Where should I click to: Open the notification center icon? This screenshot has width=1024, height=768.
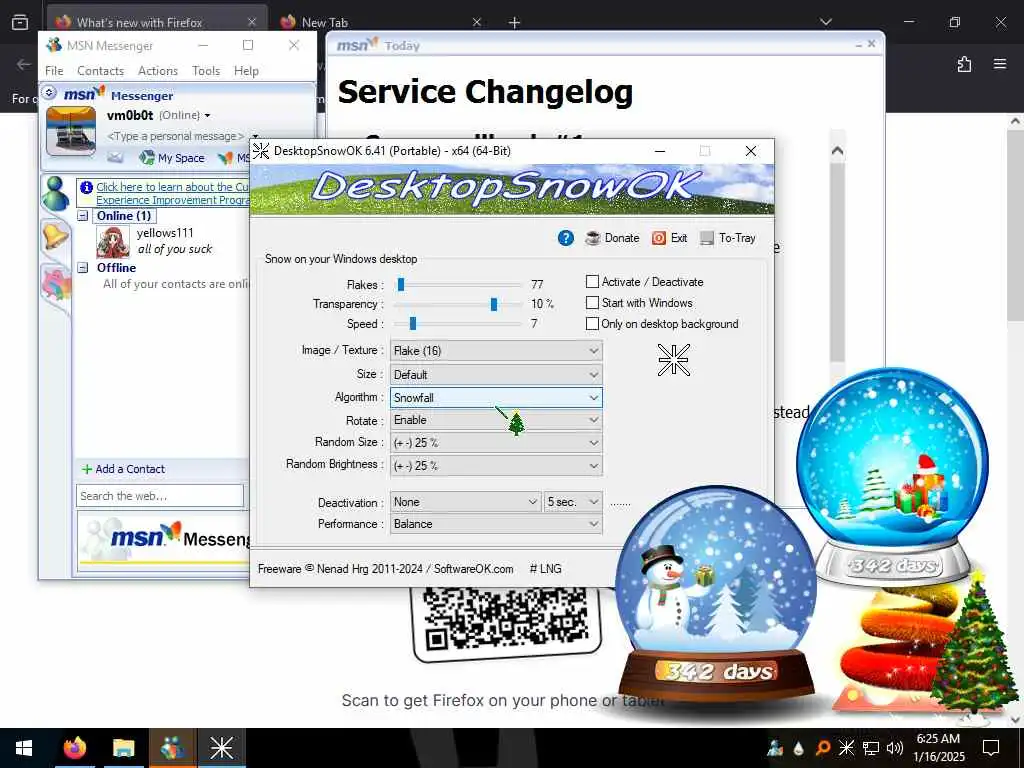pos(991,747)
